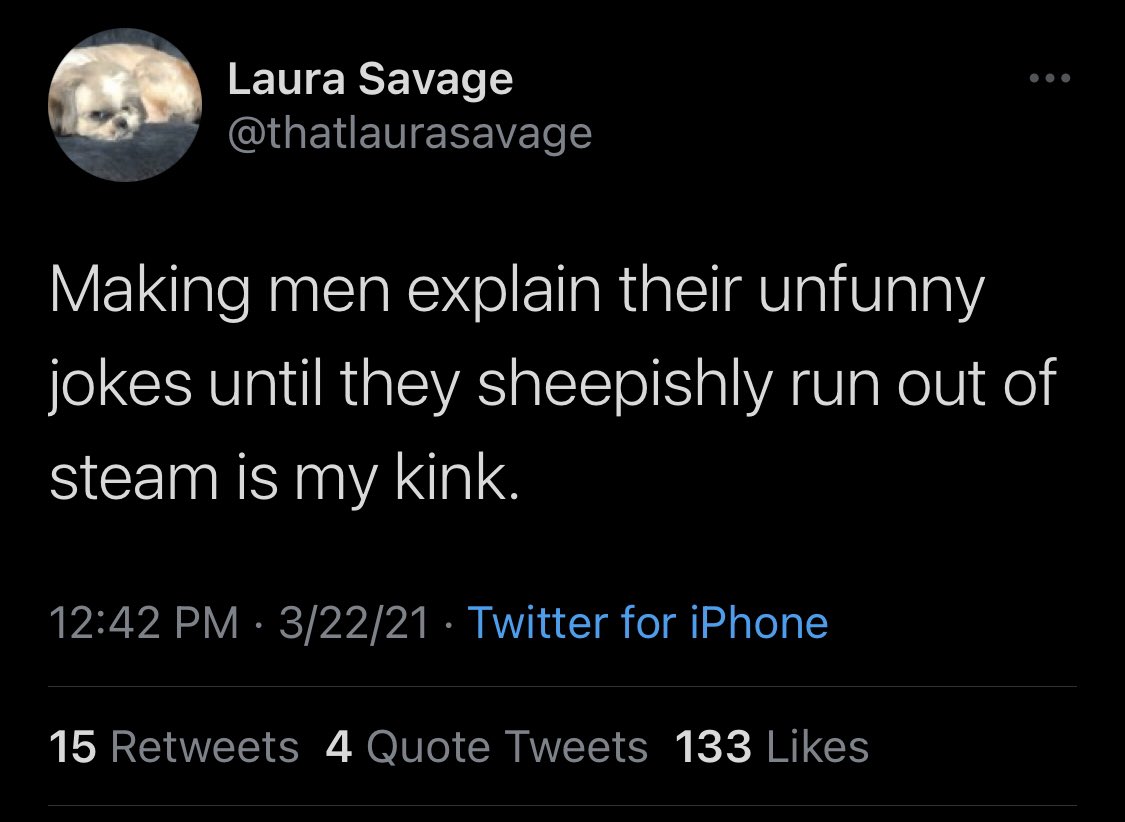Open Laura Savage's dog profile photo
The width and height of the screenshot is (1125, 822).
pyautogui.click(x=125, y=105)
